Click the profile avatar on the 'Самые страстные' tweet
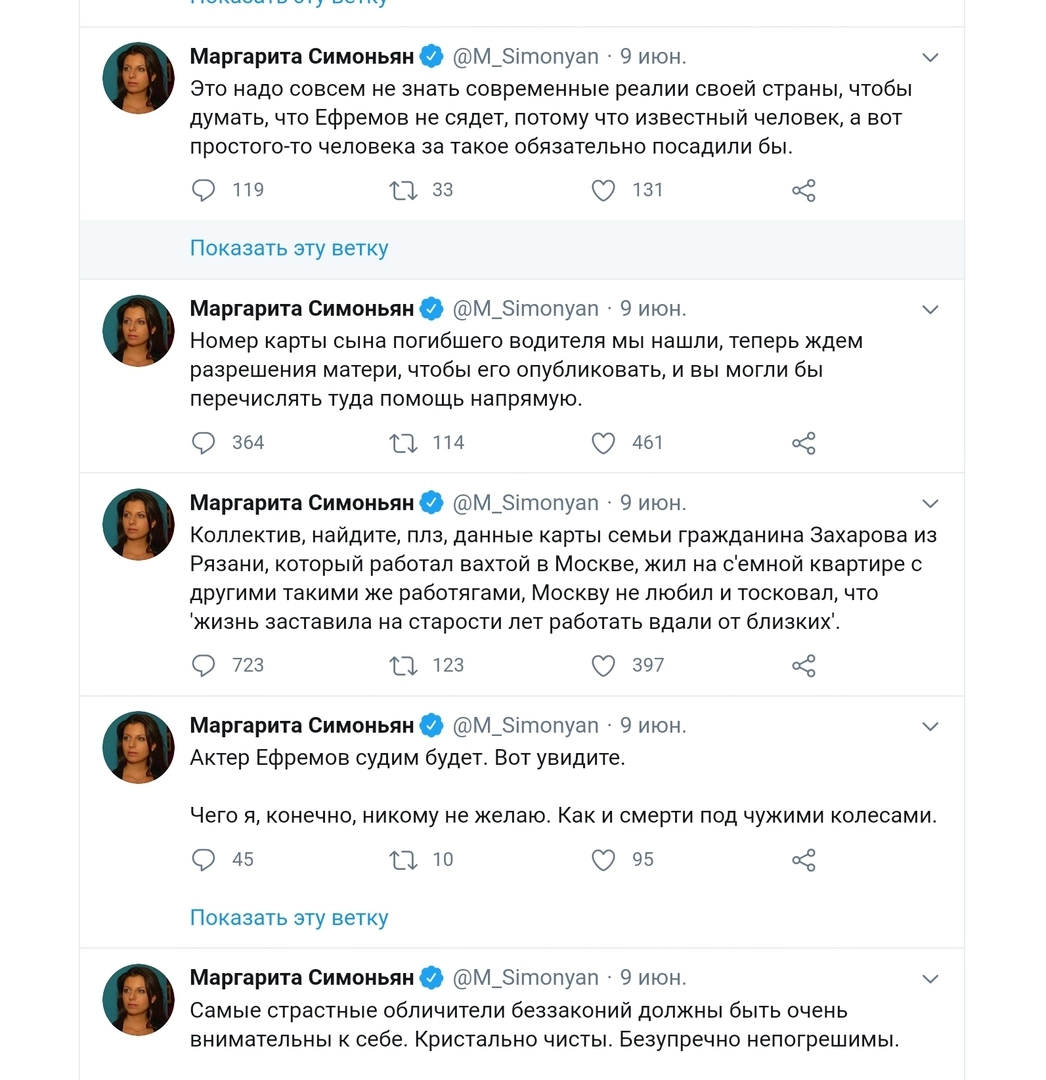The height and width of the screenshot is (1080, 1046). [x=139, y=999]
